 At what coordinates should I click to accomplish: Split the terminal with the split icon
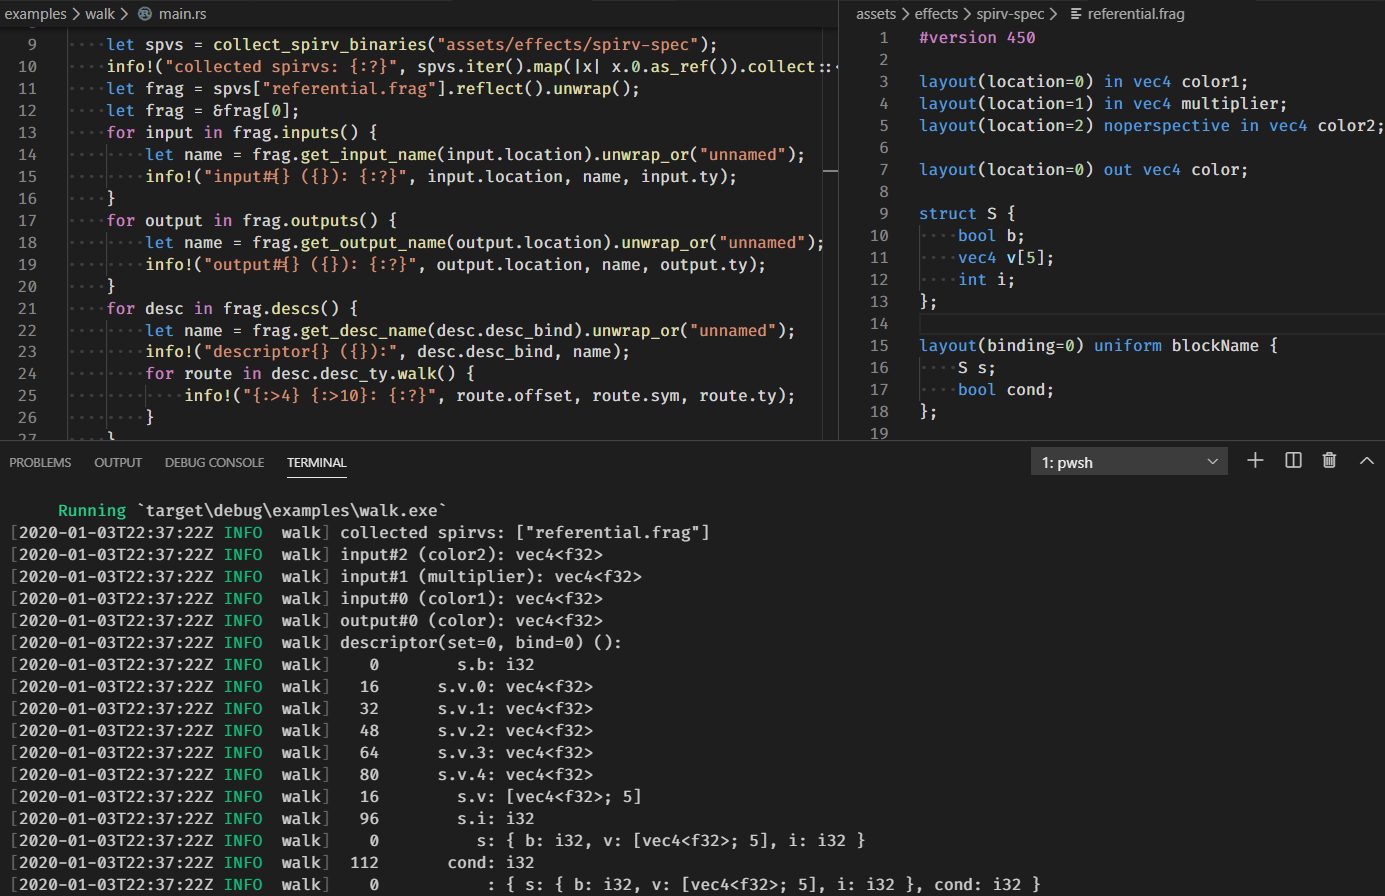1293,460
